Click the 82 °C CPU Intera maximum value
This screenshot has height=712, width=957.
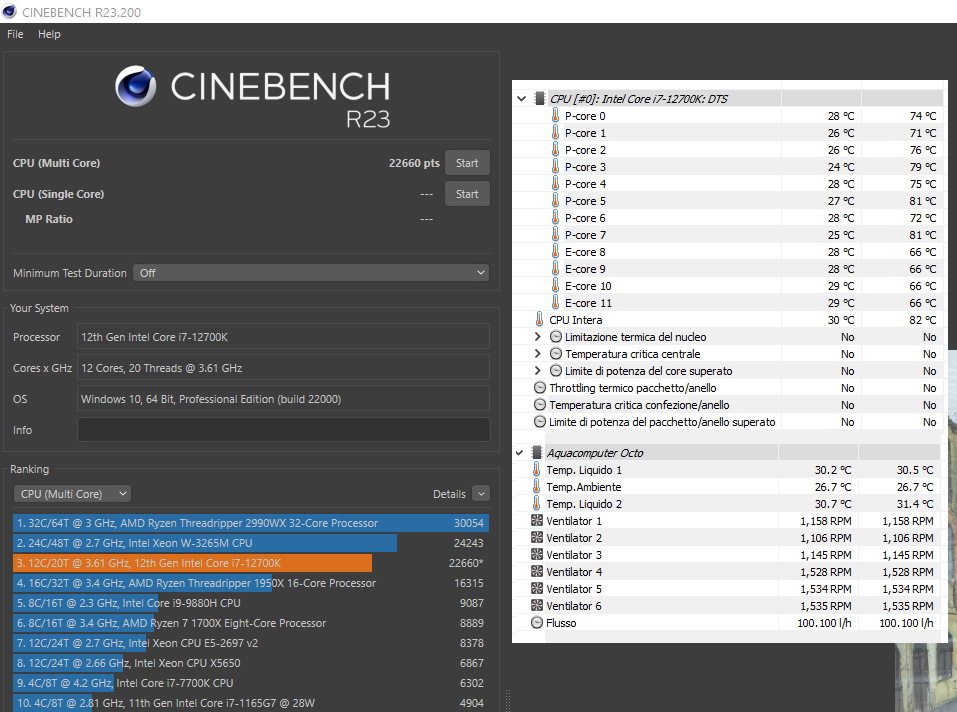(x=922, y=320)
